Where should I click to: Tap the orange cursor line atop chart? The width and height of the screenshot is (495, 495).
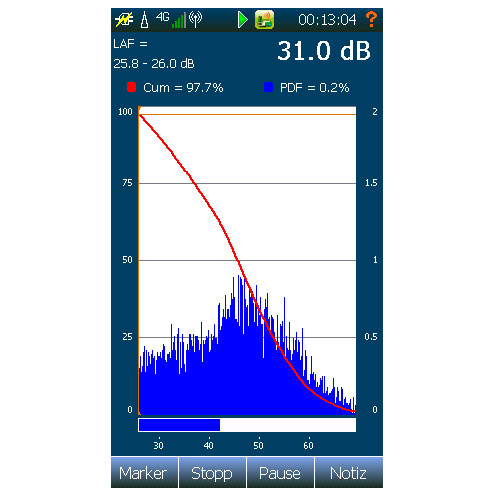[247, 114]
